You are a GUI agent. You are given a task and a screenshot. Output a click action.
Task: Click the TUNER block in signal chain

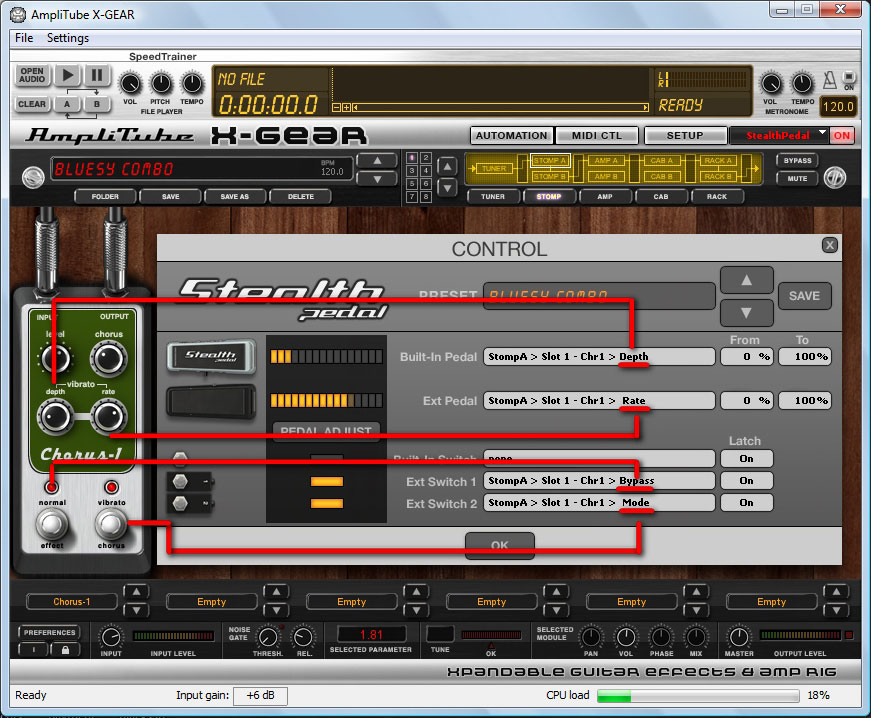(x=494, y=168)
